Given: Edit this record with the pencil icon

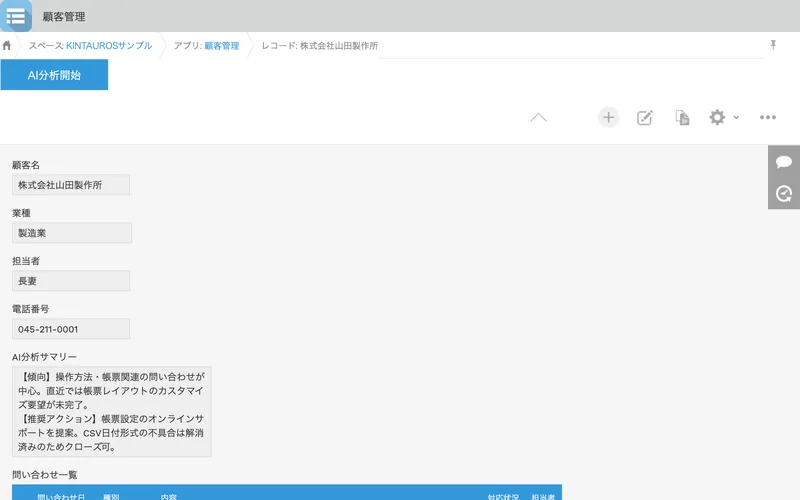Looking at the screenshot, I should pos(645,117).
